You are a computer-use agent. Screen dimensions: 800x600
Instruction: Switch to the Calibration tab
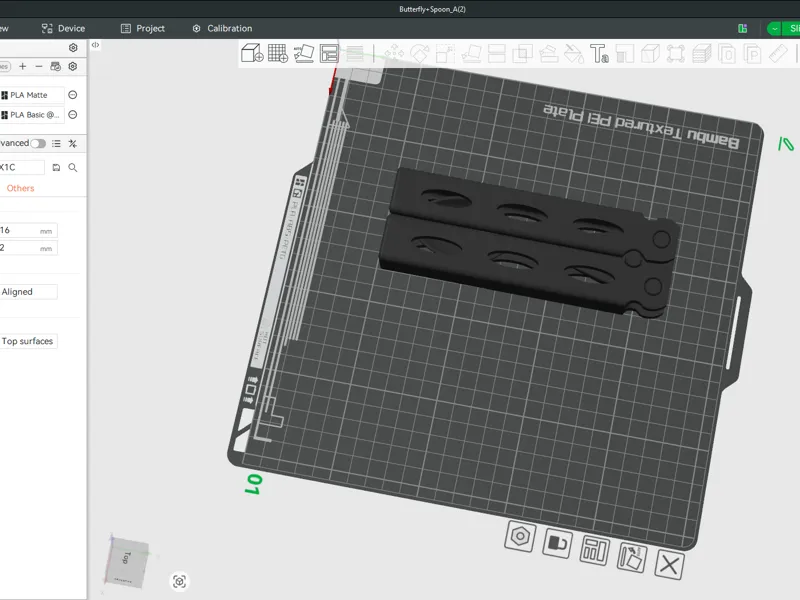pos(222,29)
